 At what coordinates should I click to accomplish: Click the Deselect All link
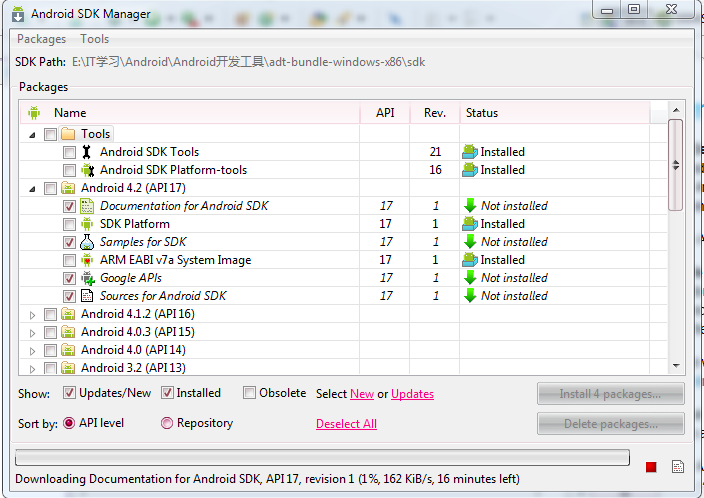coord(346,424)
